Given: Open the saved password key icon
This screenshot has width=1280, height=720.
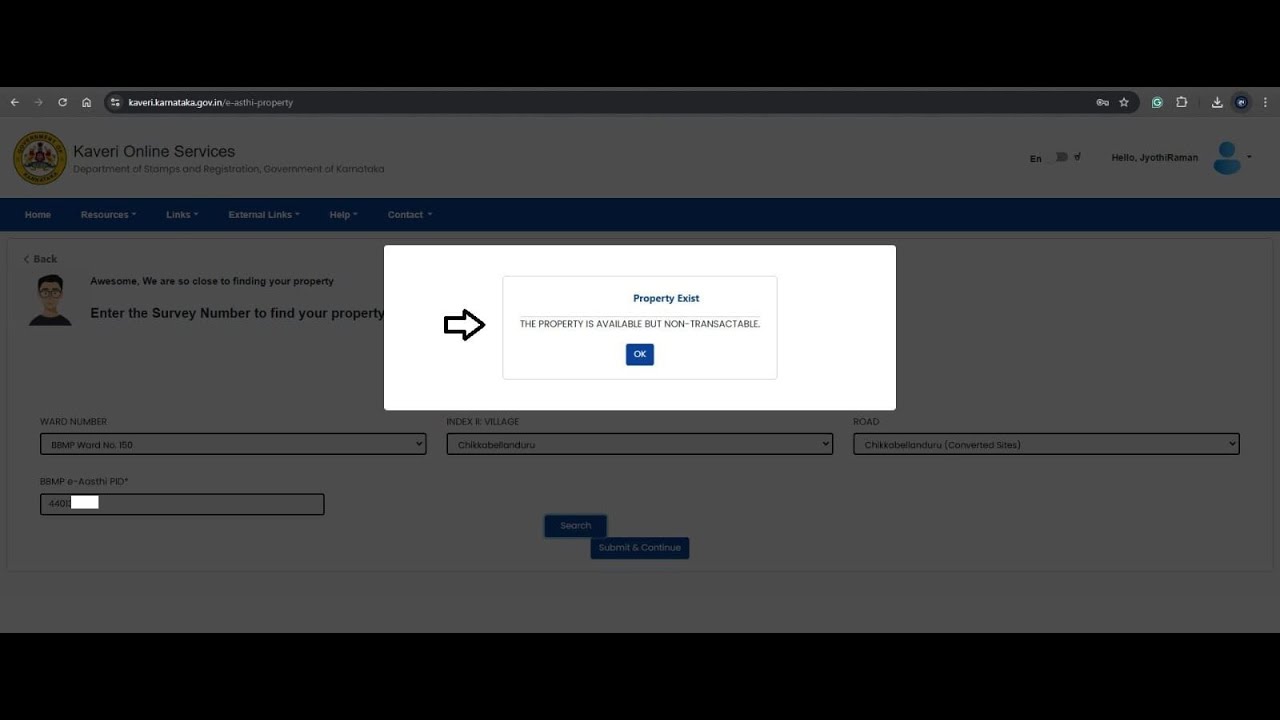Looking at the screenshot, I should 1102,102.
